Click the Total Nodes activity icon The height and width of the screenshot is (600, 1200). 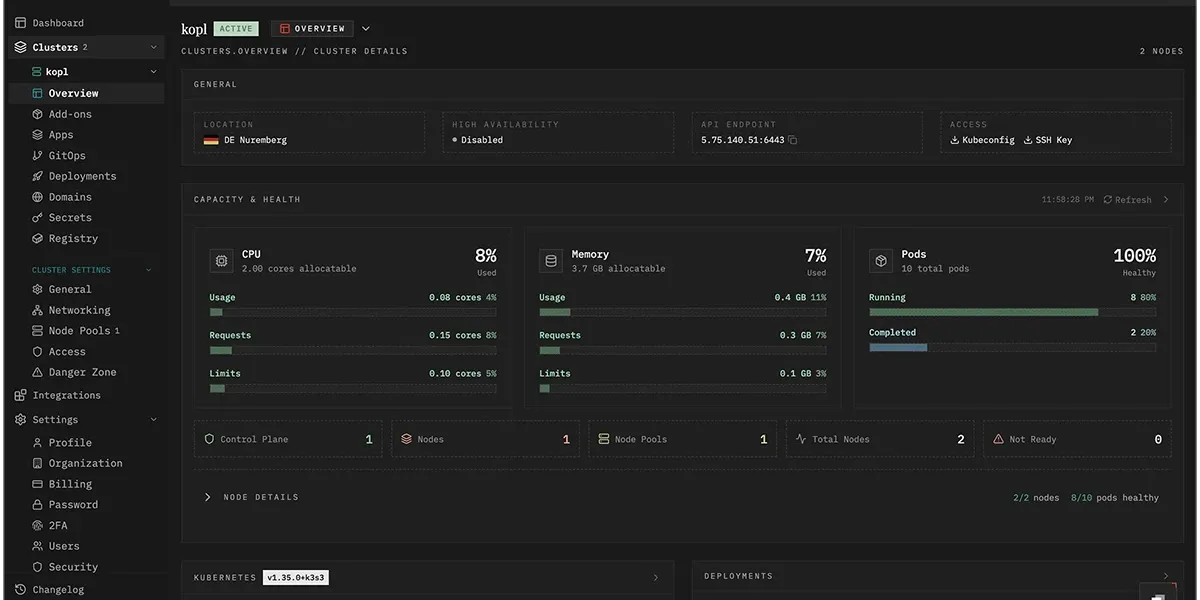click(x=801, y=439)
